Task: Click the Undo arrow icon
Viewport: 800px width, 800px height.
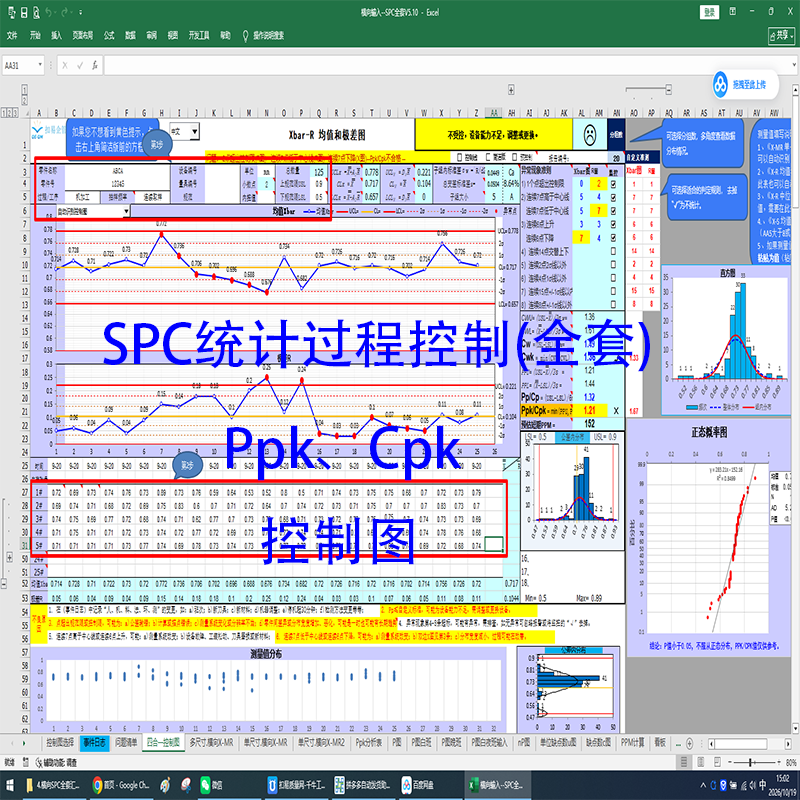Action: (x=49, y=13)
